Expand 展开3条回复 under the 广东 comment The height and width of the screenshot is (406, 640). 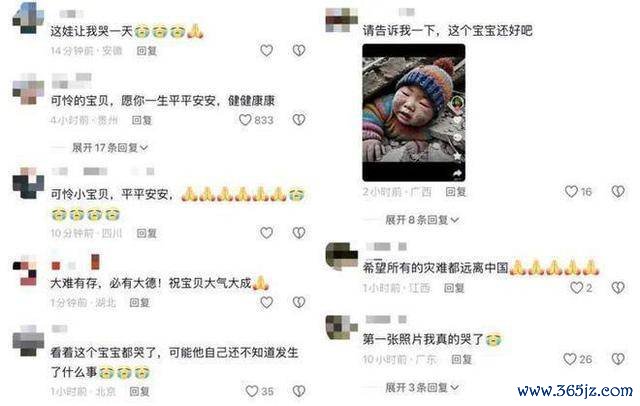click(x=422, y=387)
